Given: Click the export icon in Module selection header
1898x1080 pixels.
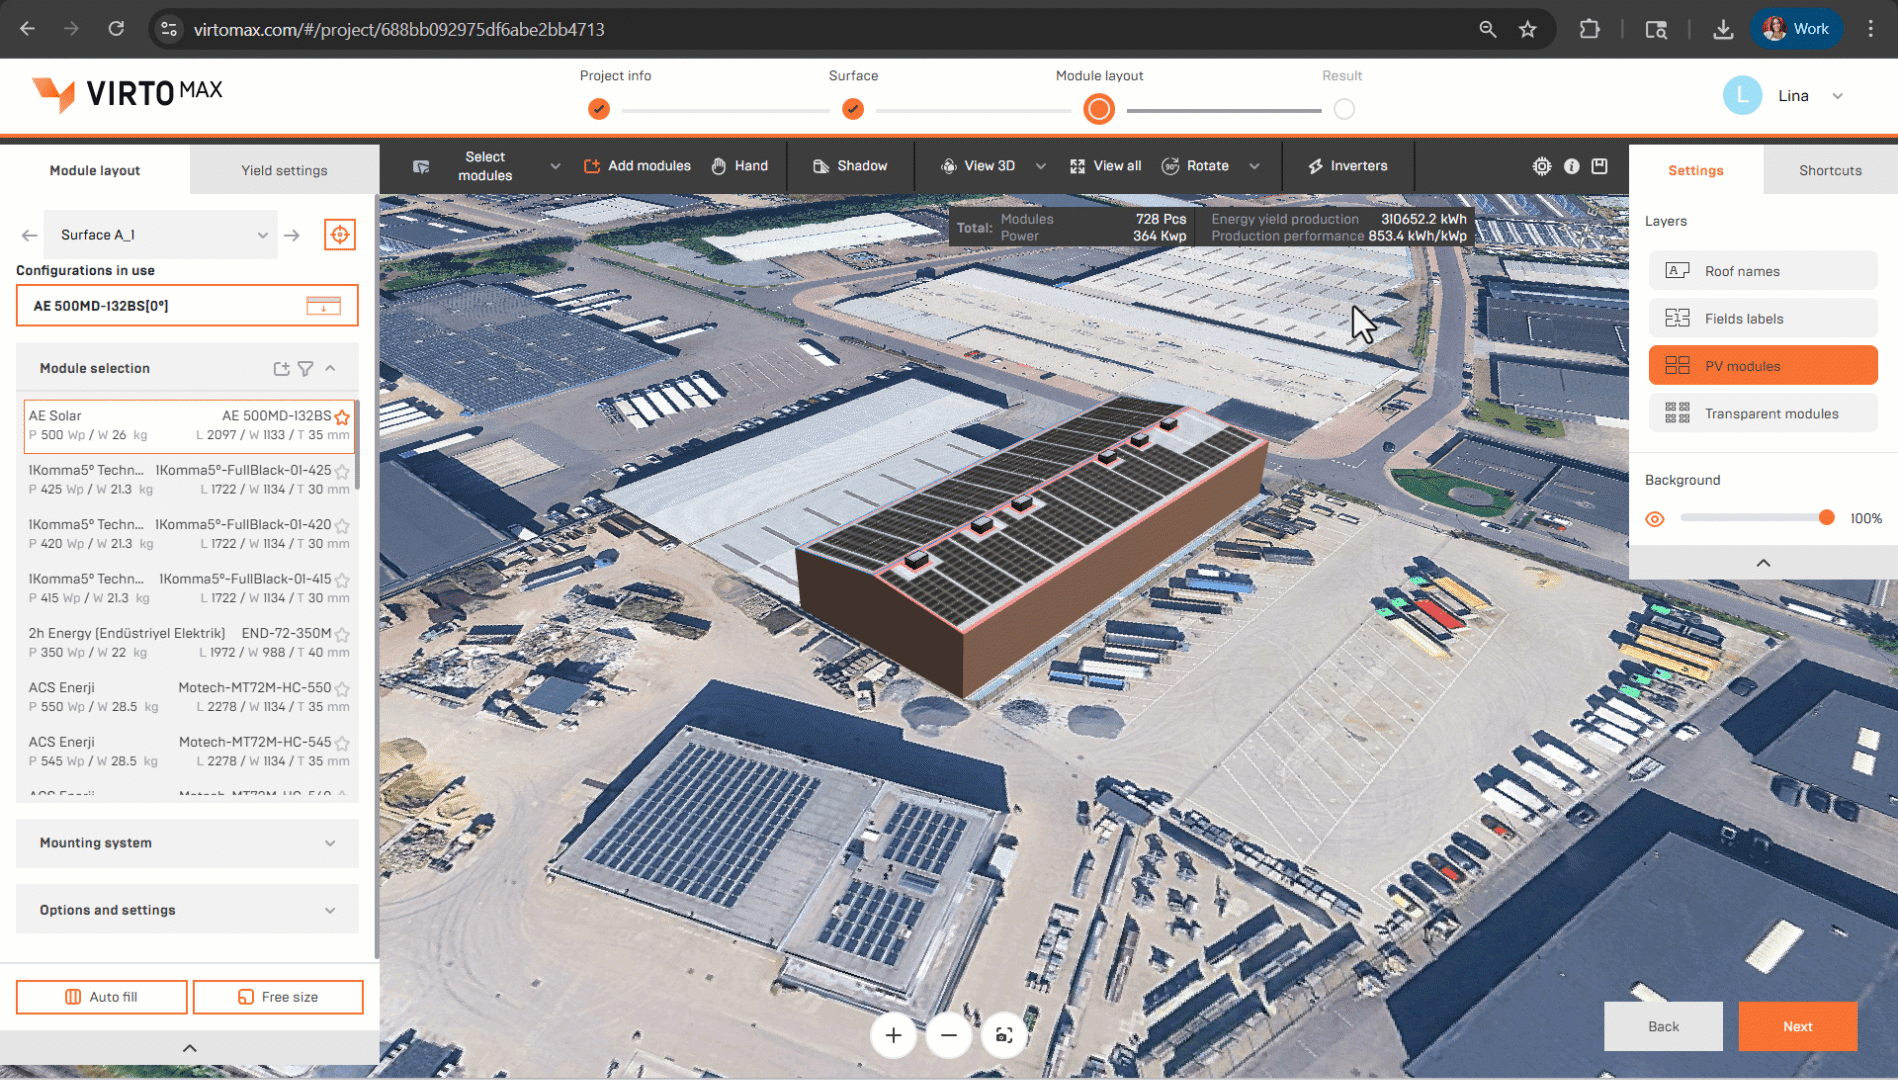Looking at the screenshot, I should 281,369.
